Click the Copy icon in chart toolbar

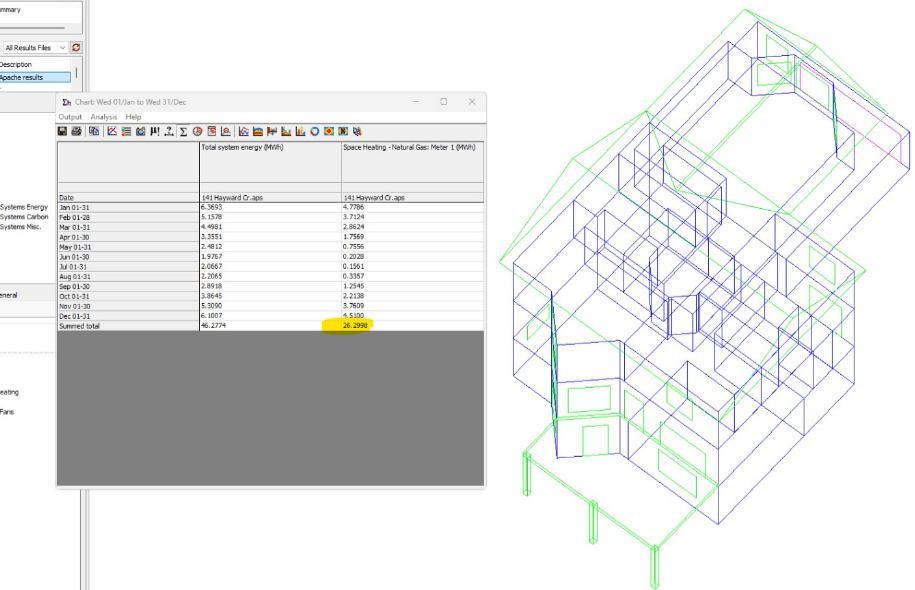pos(93,131)
